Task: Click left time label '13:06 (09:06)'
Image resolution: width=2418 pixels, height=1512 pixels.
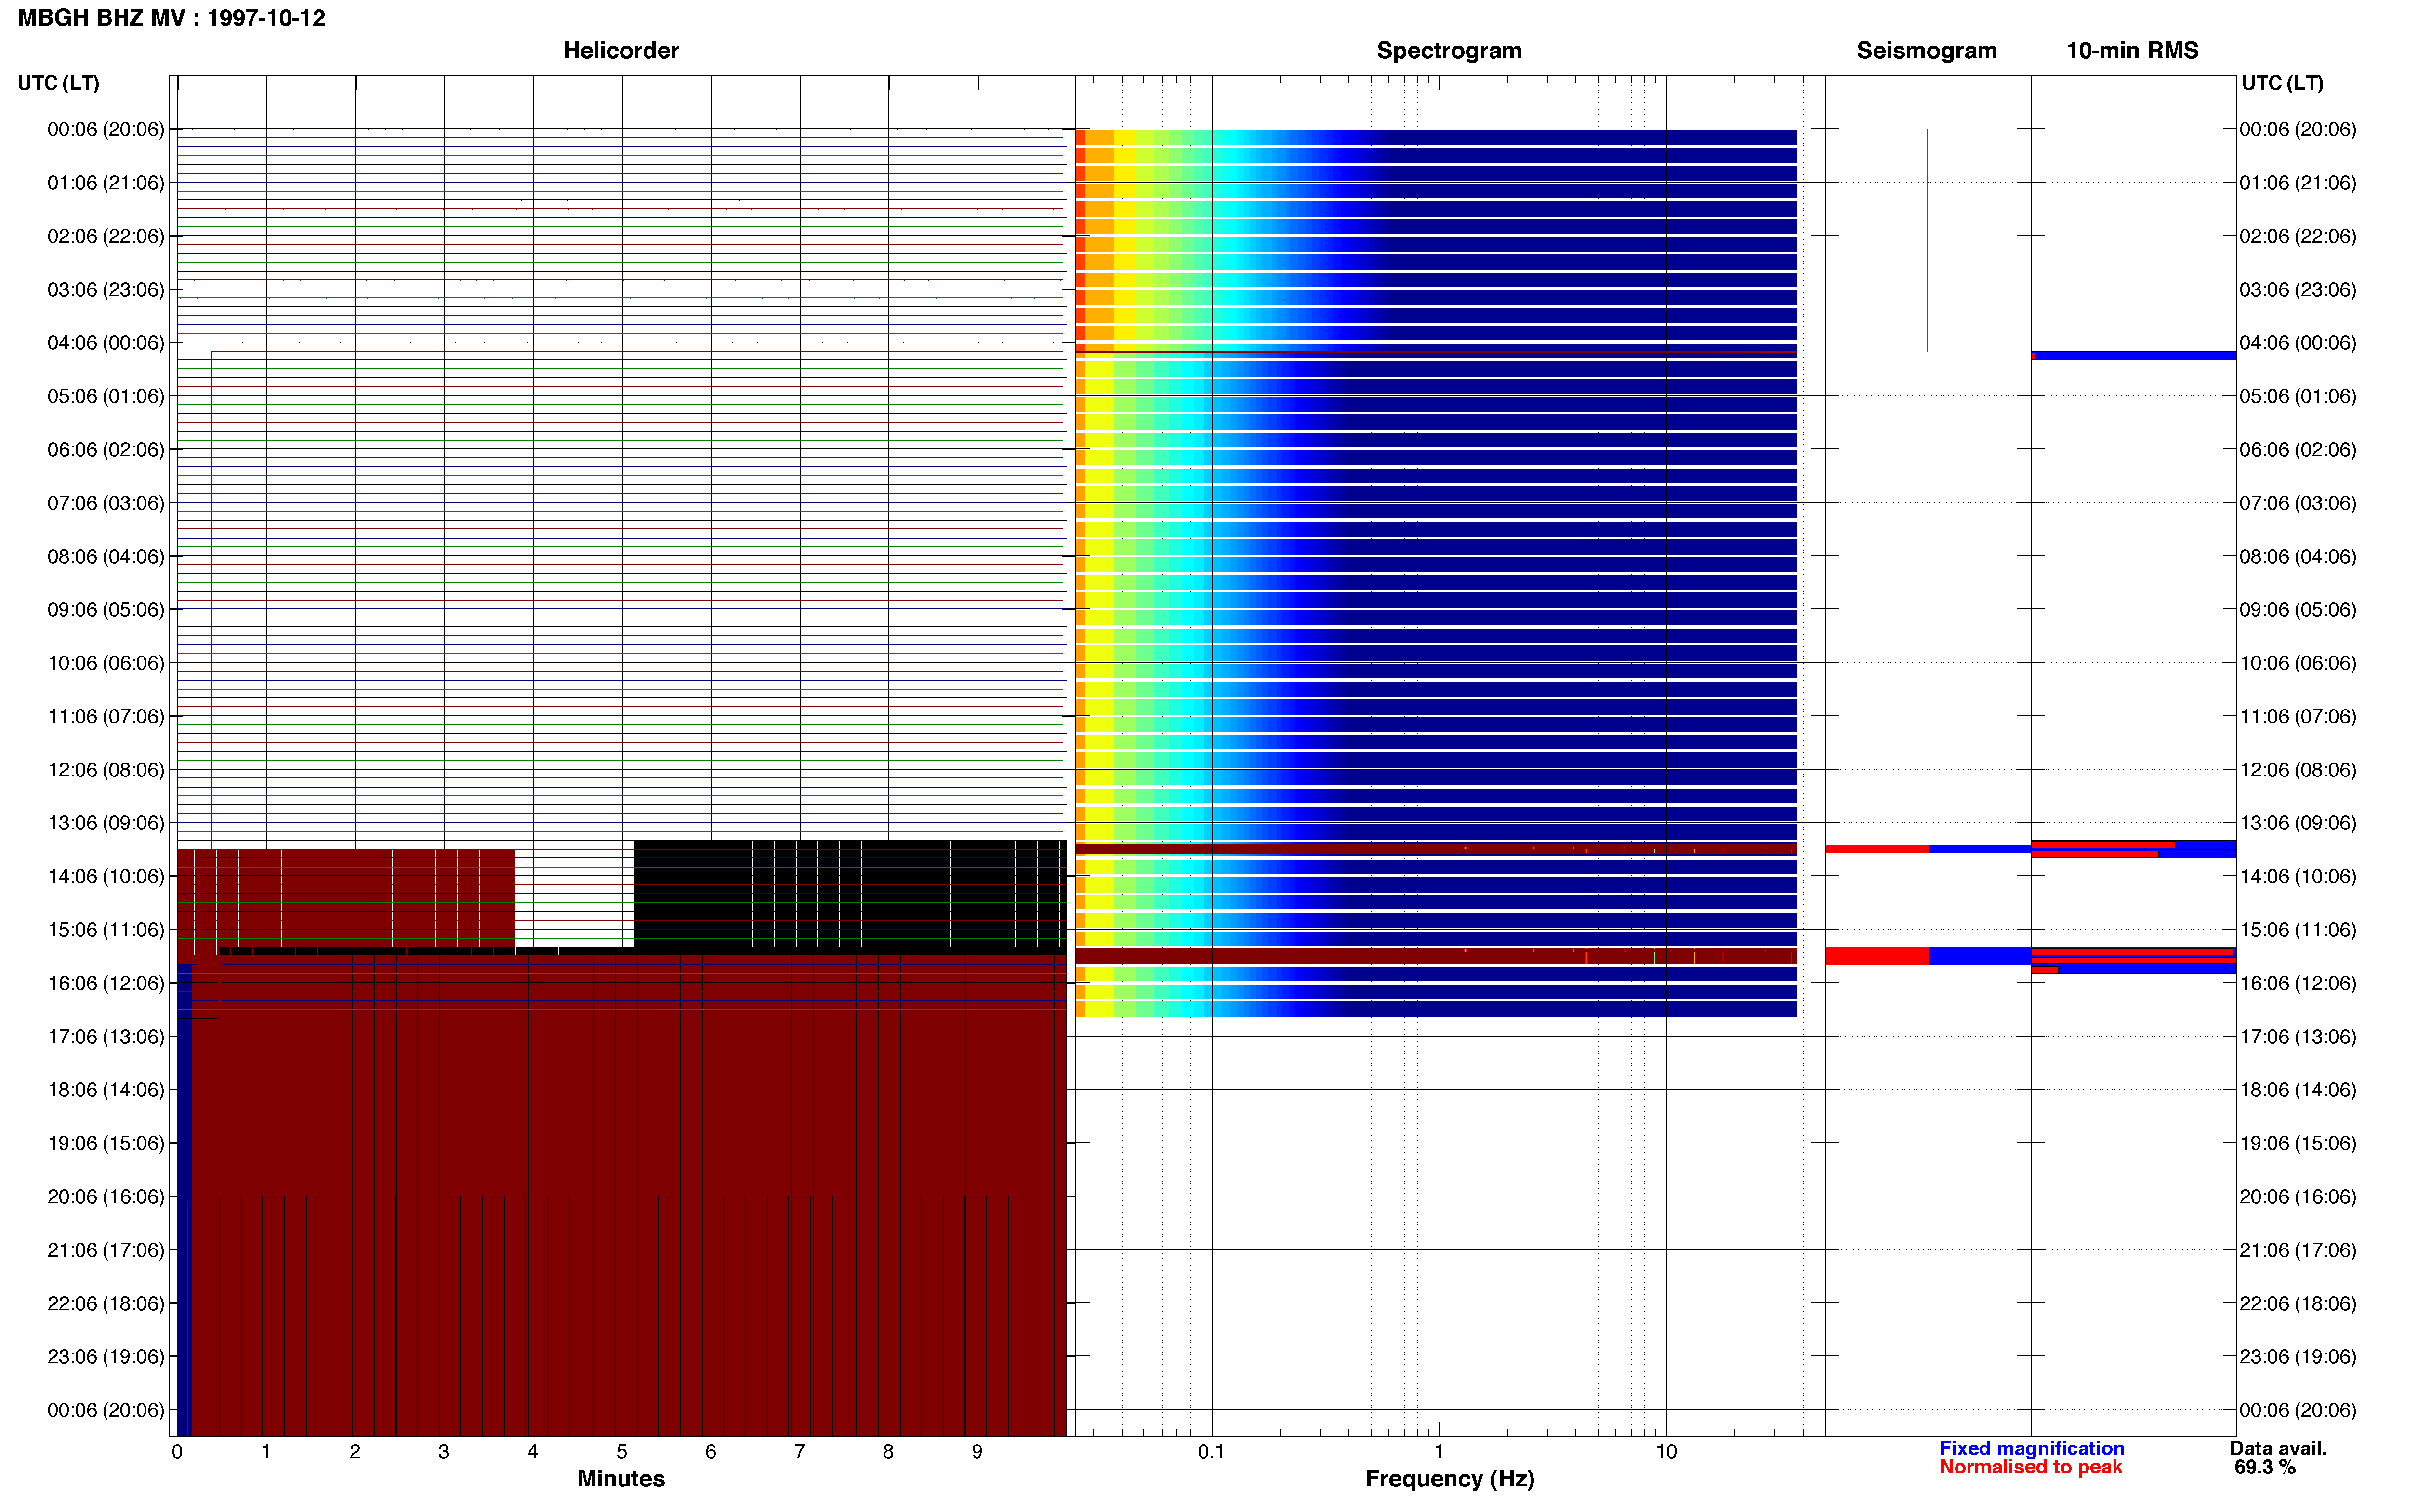Action: [x=106, y=823]
